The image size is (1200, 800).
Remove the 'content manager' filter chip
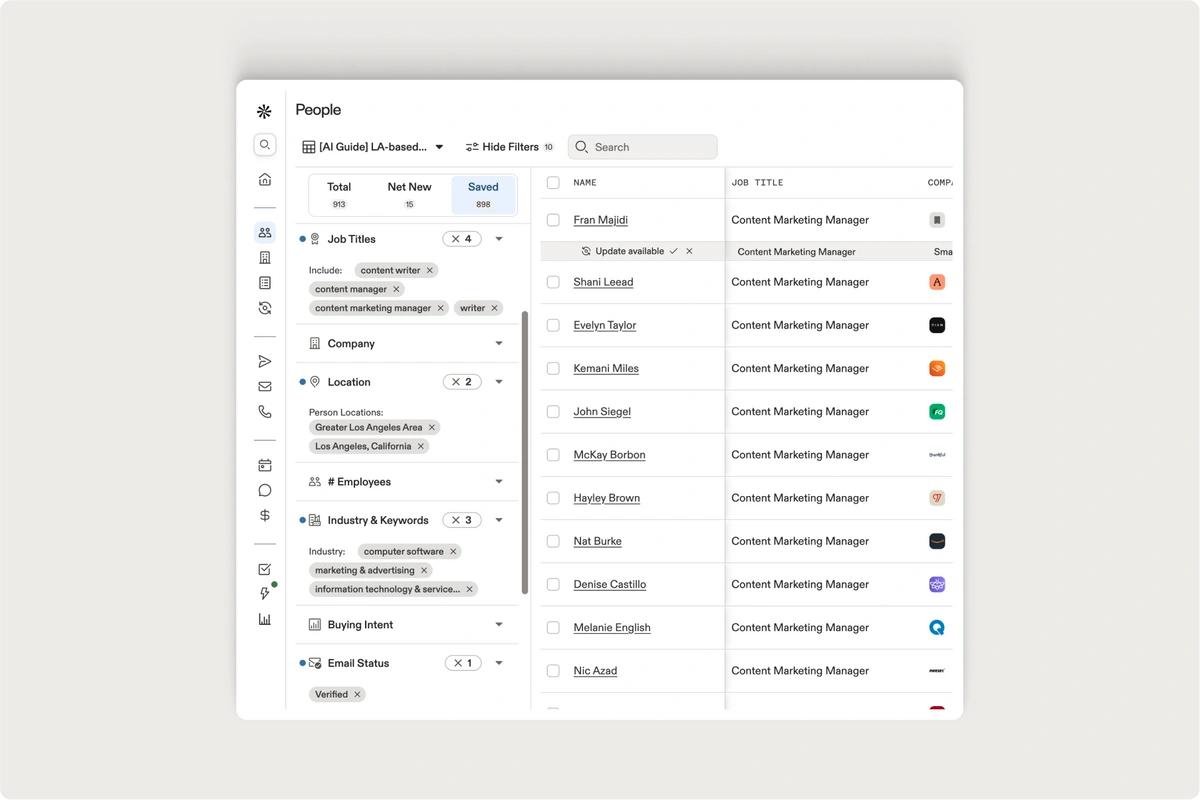click(x=396, y=289)
